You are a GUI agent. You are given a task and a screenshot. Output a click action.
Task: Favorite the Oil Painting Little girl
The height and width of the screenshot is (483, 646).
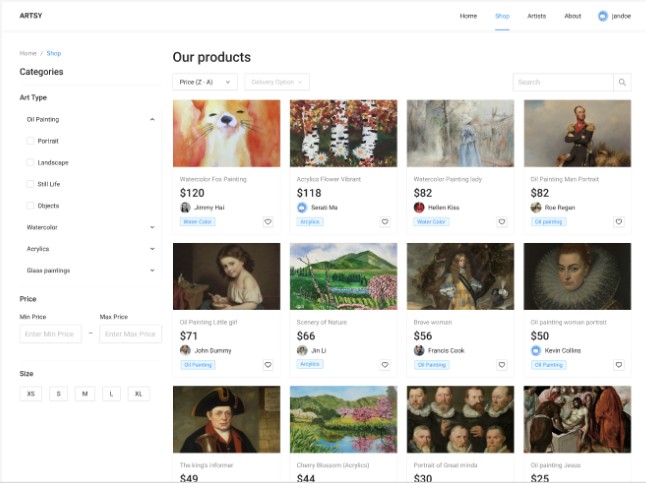coord(268,365)
